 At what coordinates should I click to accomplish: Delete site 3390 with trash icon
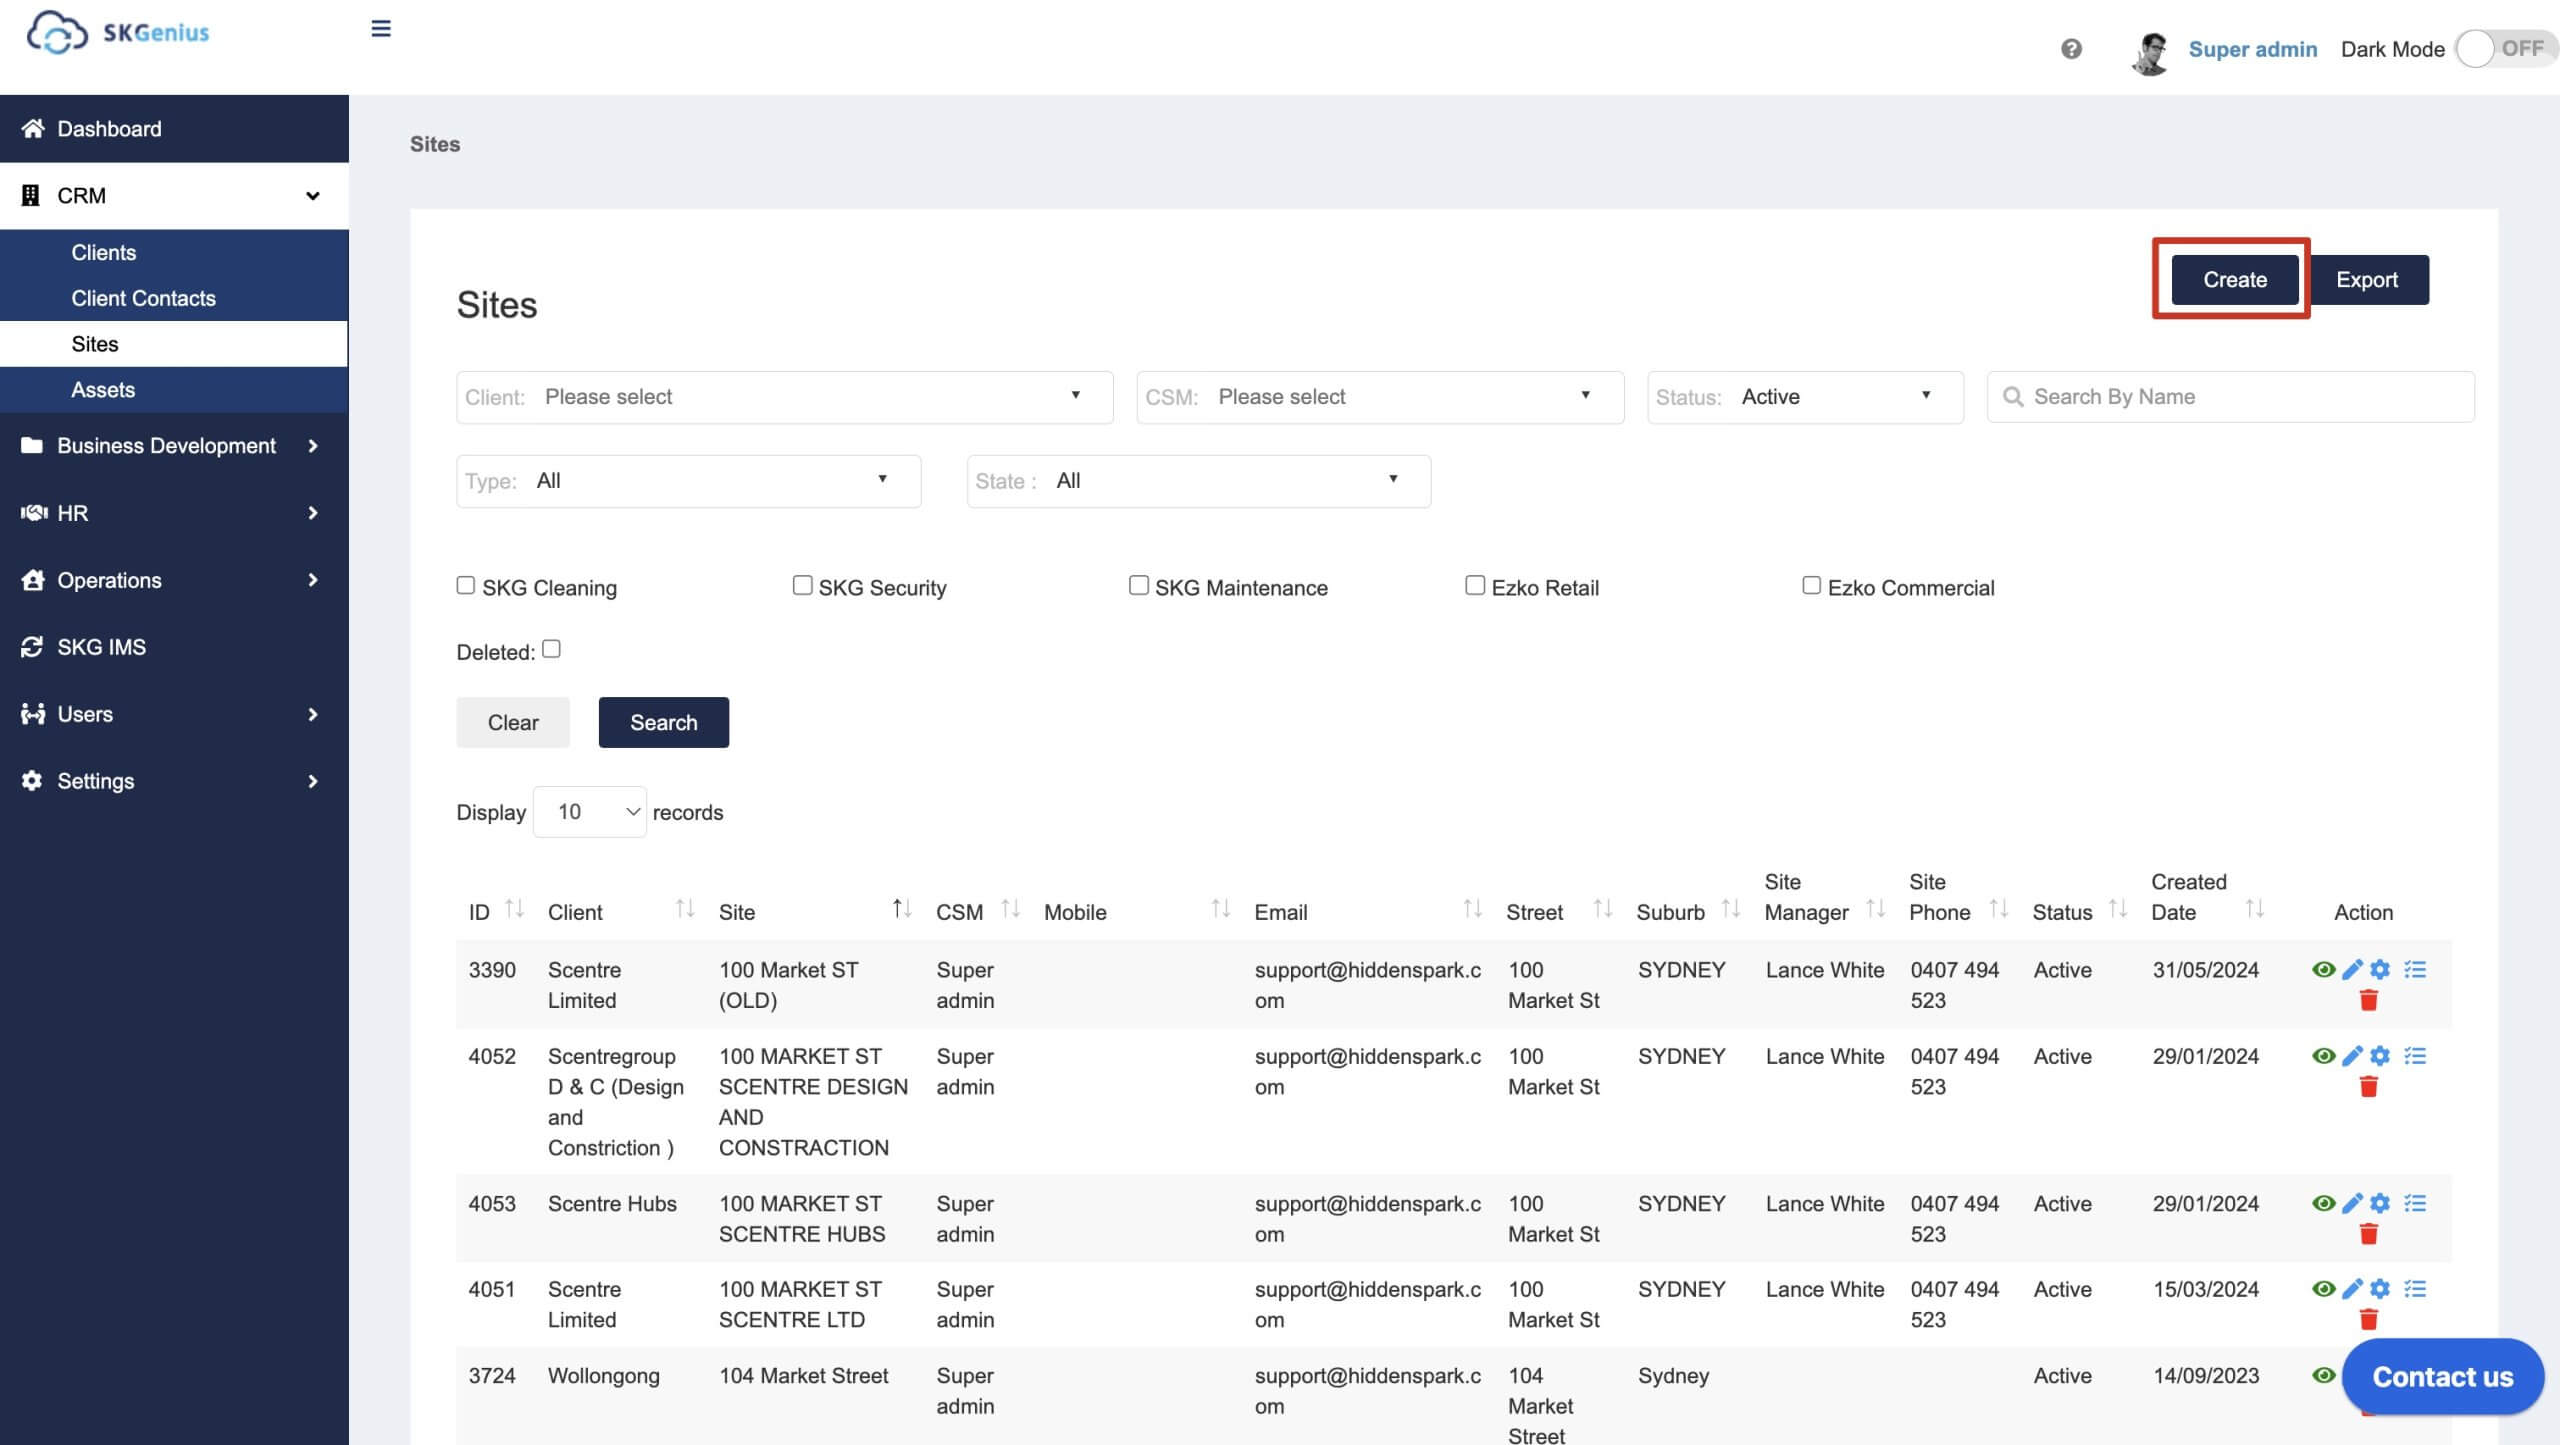(2368, 1000)
